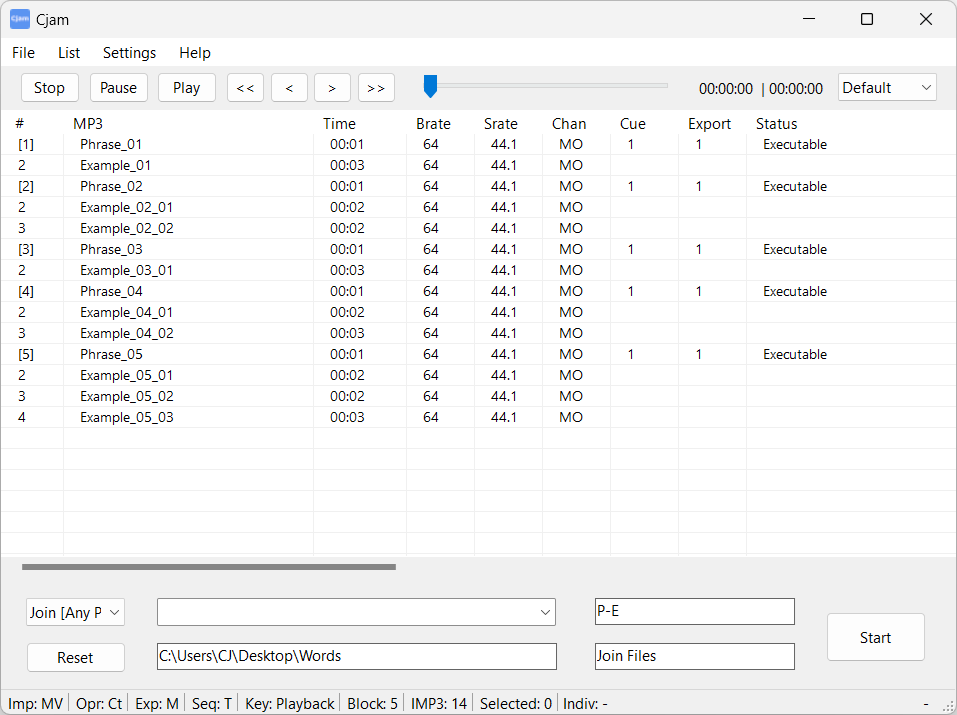Screen dimensions: 957x715
Task: Expand the empty file selection combo box
Action: [355, 612]
